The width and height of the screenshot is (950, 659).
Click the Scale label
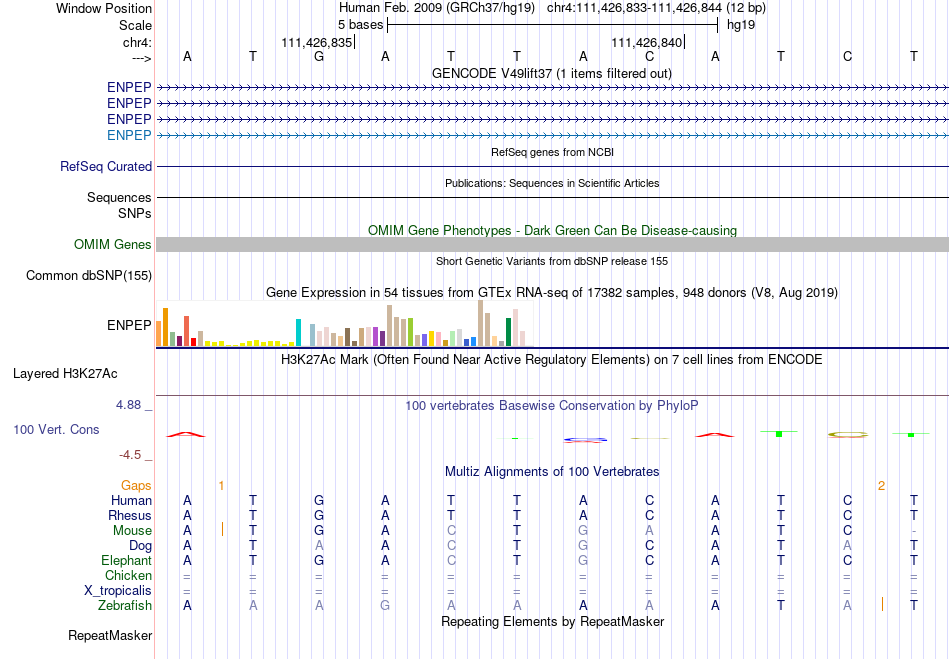pos(135,25)
